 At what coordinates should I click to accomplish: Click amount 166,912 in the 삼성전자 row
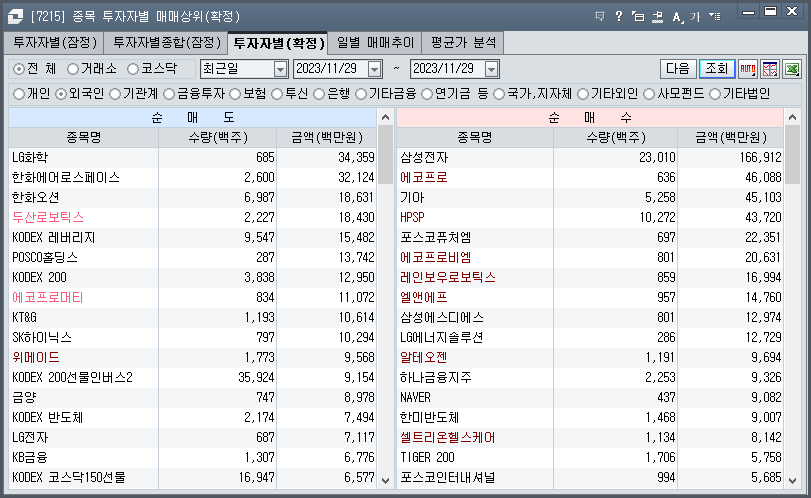click(x=760, y=157)
